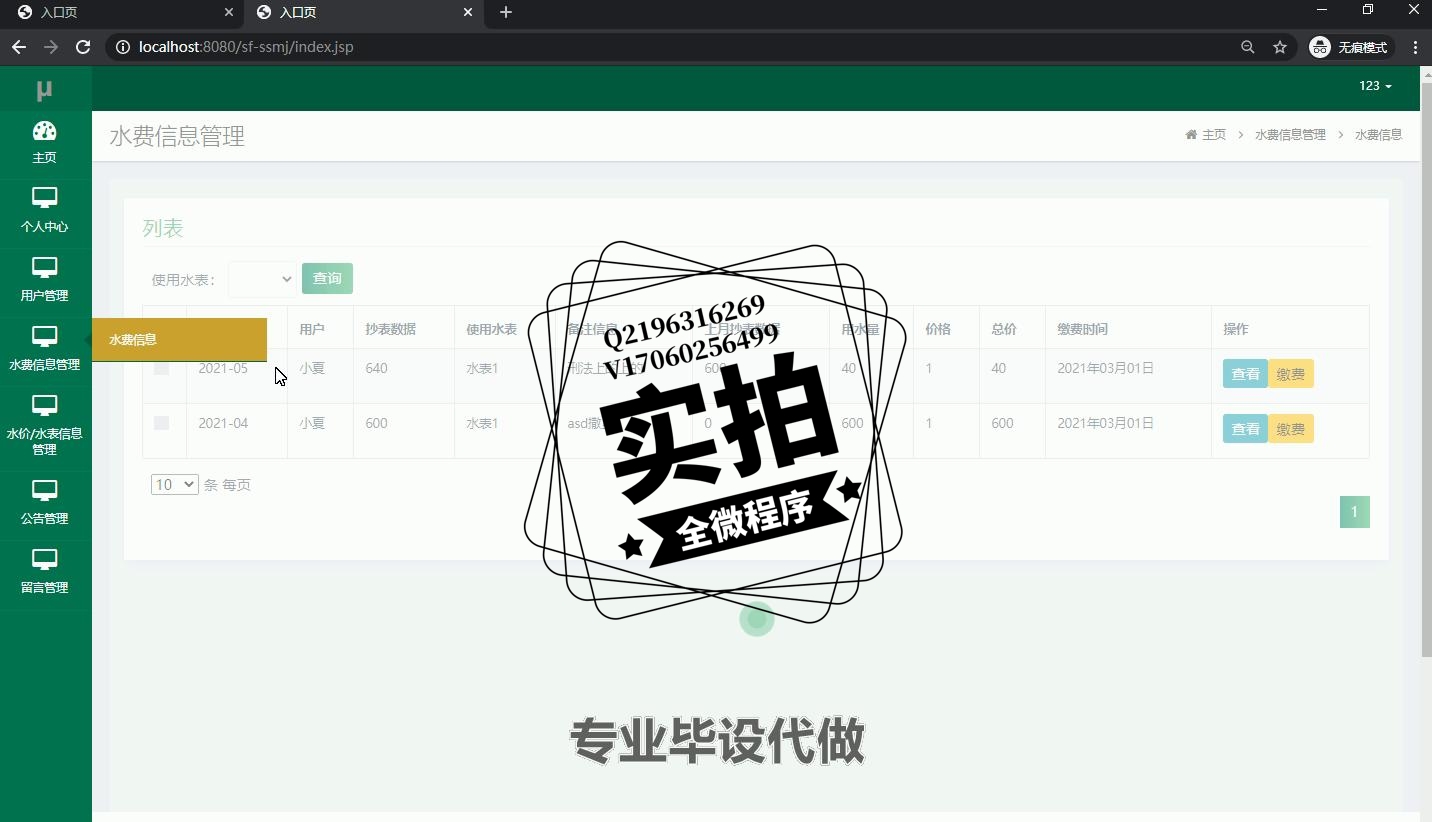Close the first 入口页 tab
1432x822 pixels.
pos(229,12)
